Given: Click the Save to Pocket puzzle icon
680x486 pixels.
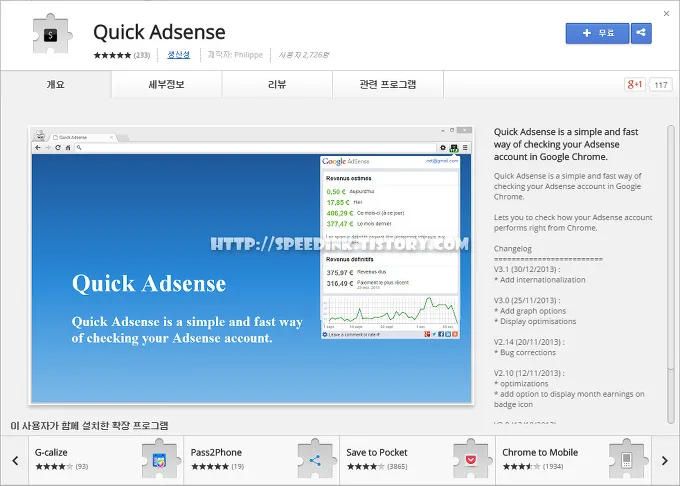Looking at the screenshot, I should (471, 459).
